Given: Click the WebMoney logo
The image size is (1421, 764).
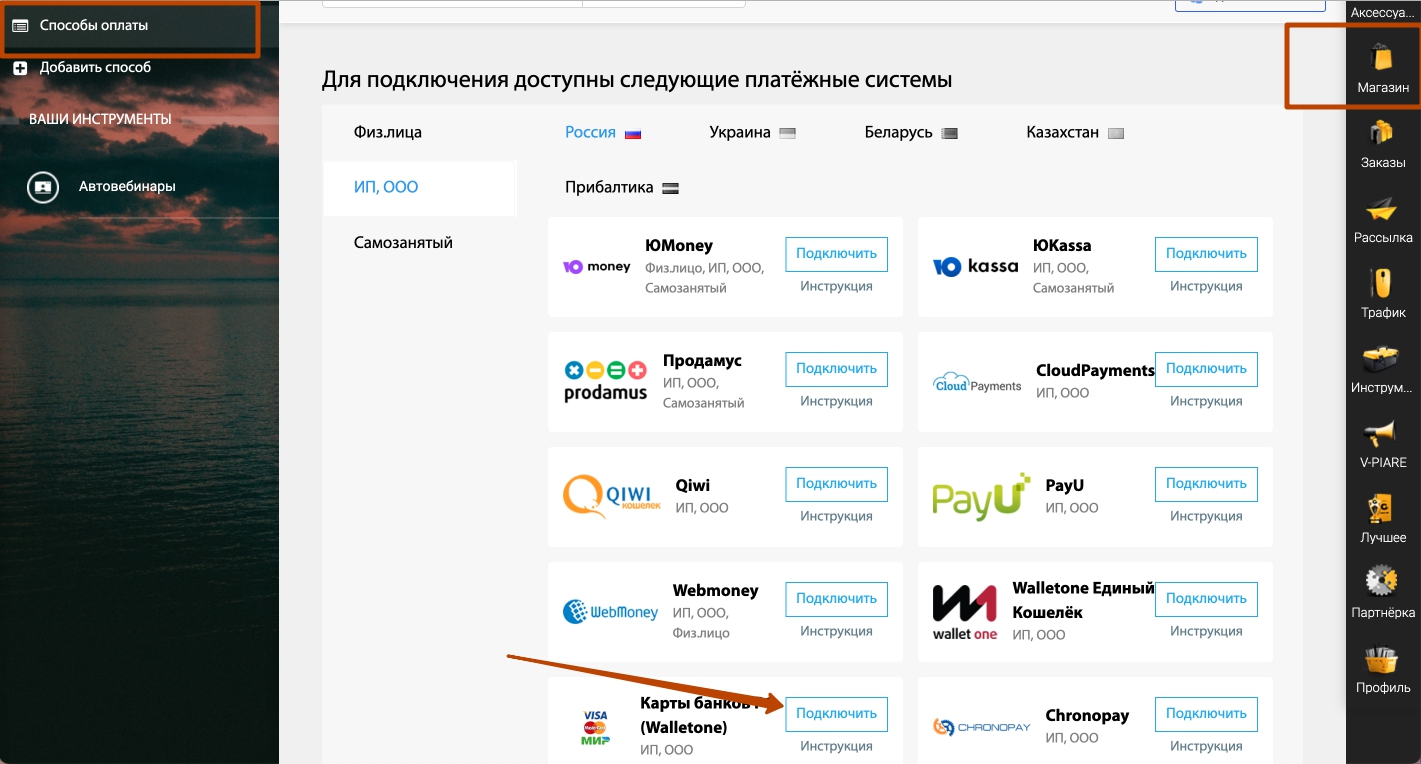Looking at the screenshot, I should click(610, 612).
